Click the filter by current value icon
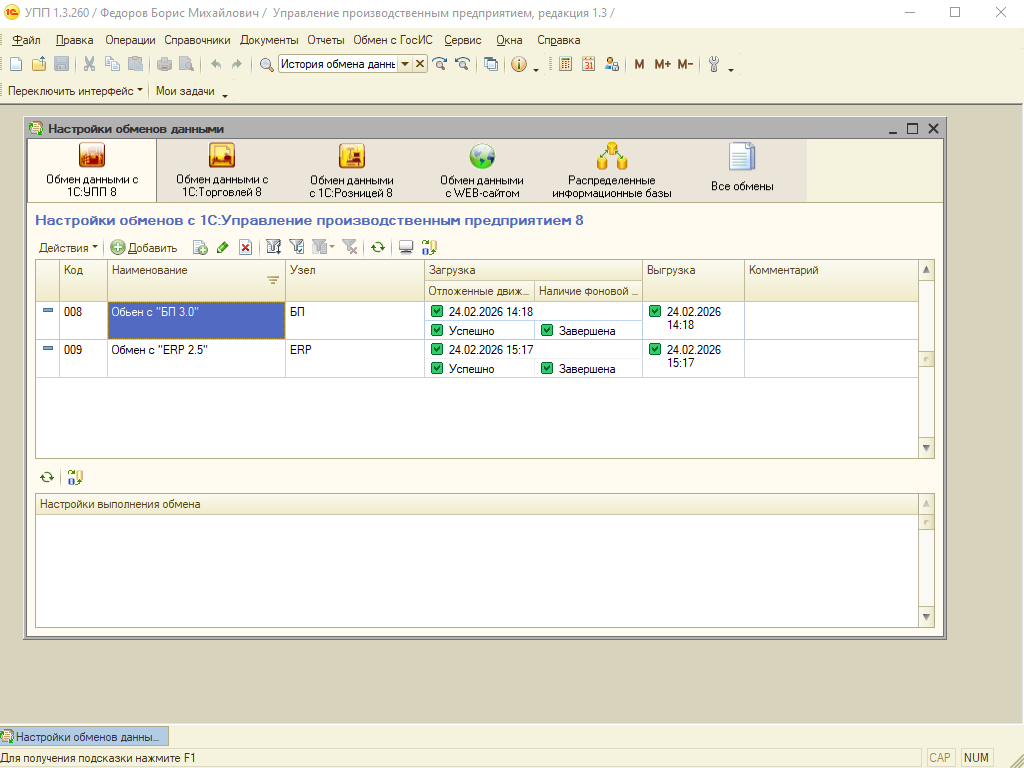Screen dimensions: 1024x768 [x=296, y=247]
